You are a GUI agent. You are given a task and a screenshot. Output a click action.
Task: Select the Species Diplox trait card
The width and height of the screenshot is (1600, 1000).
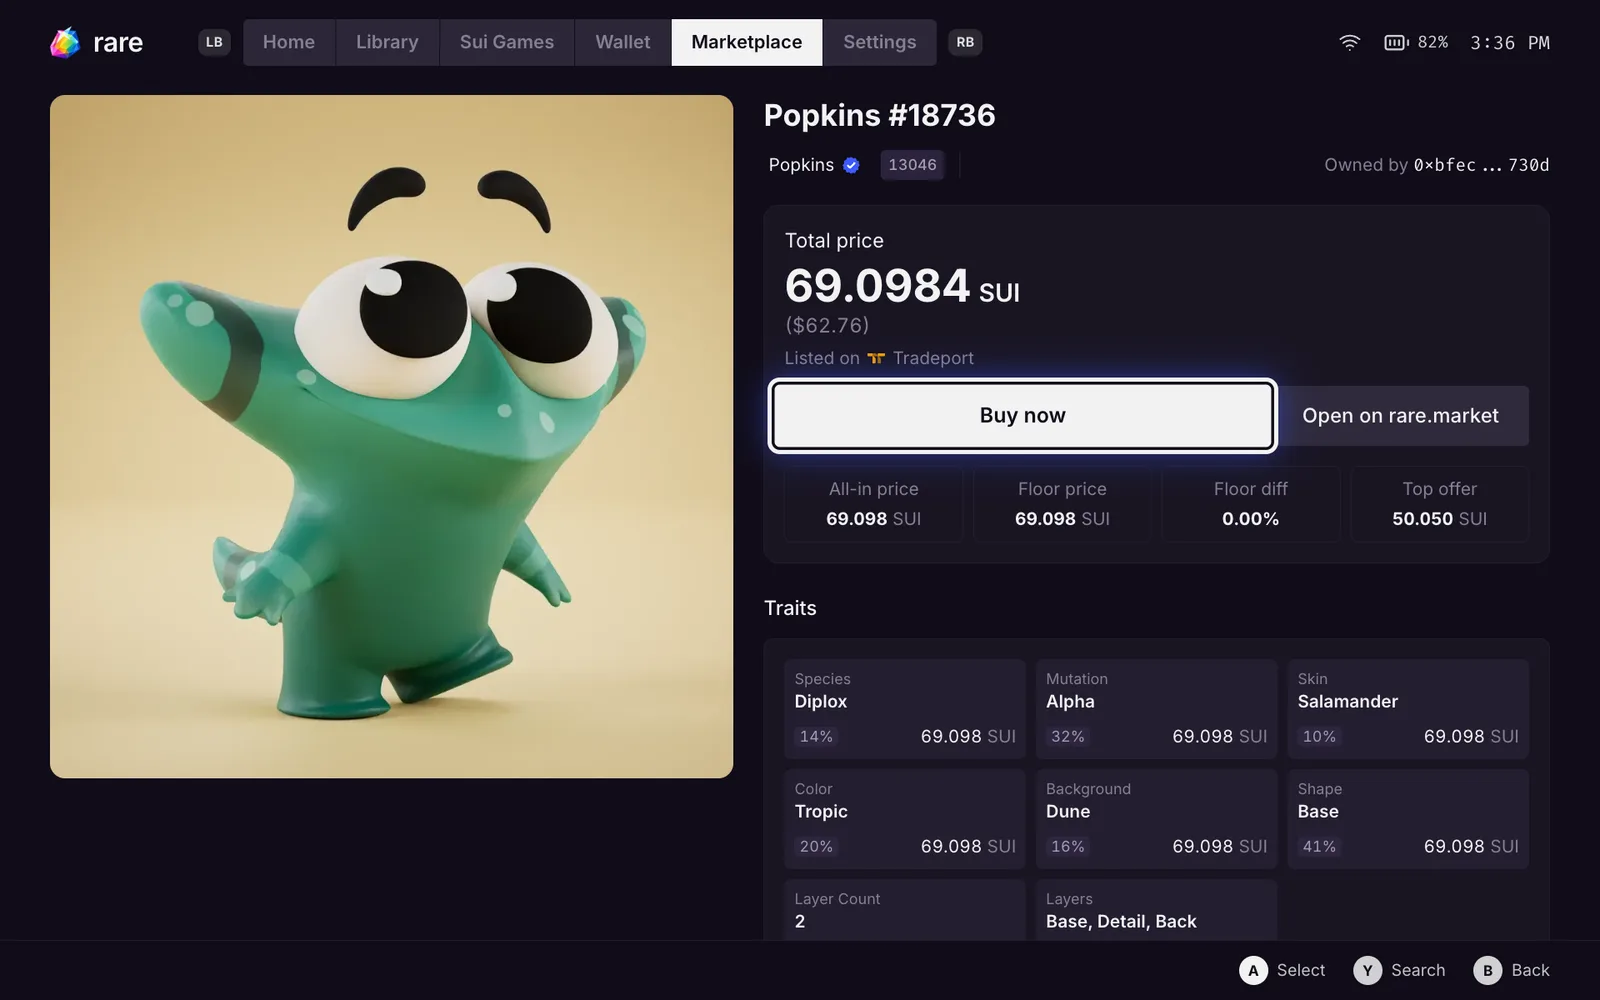pyautogui.click(x=905, y=708)
